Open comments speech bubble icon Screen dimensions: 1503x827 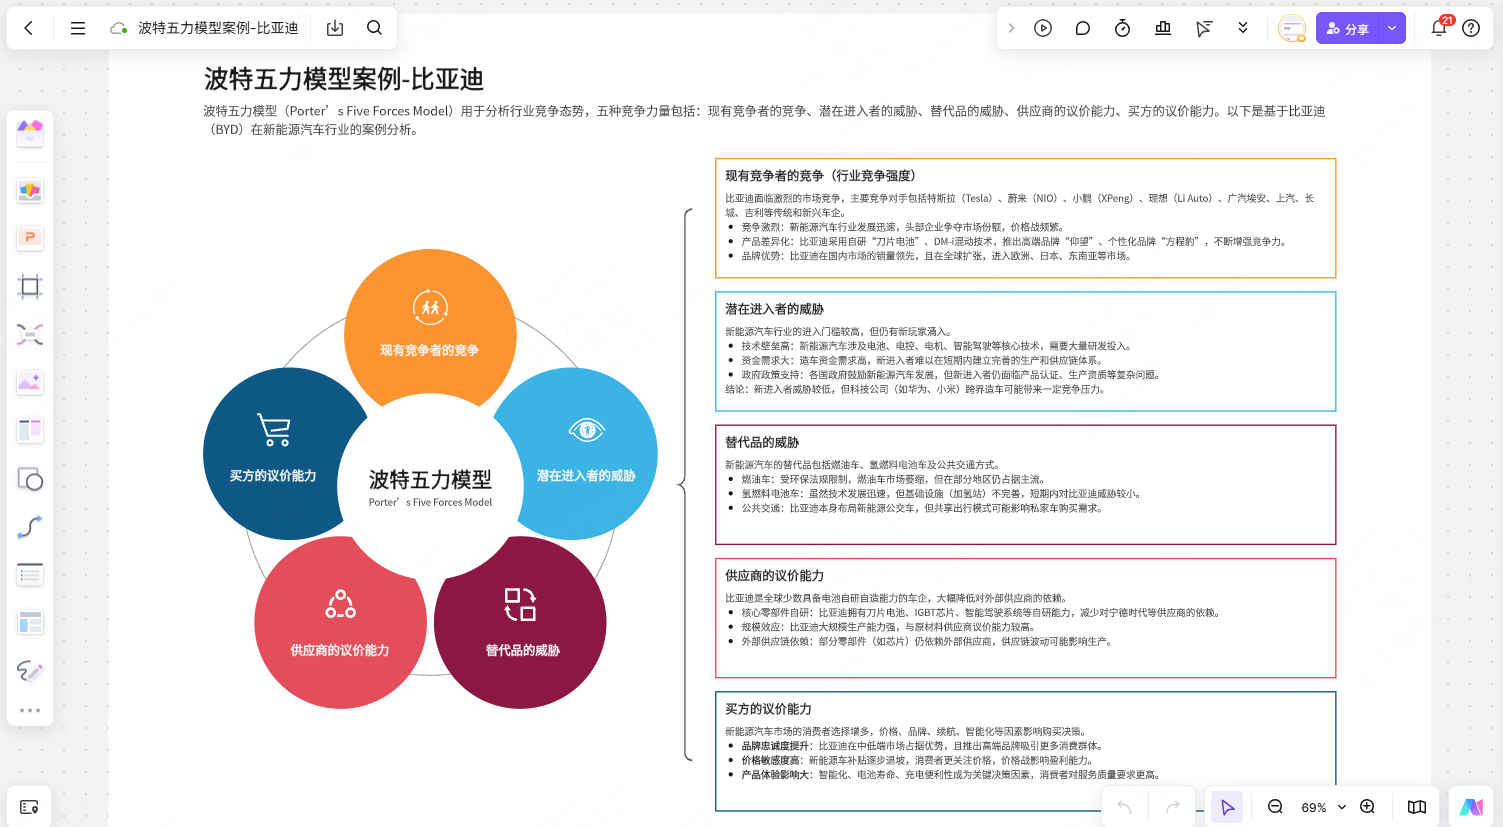click(1082, 28)
